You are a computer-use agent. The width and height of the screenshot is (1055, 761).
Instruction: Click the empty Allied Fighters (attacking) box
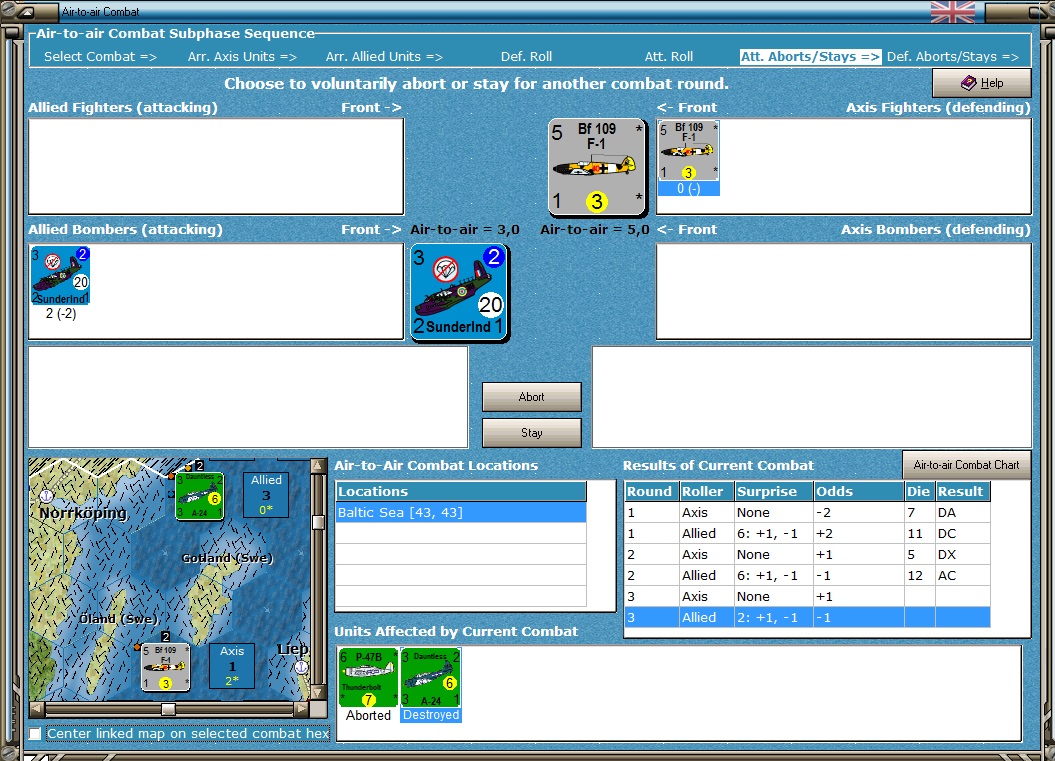tap(216, 167)
